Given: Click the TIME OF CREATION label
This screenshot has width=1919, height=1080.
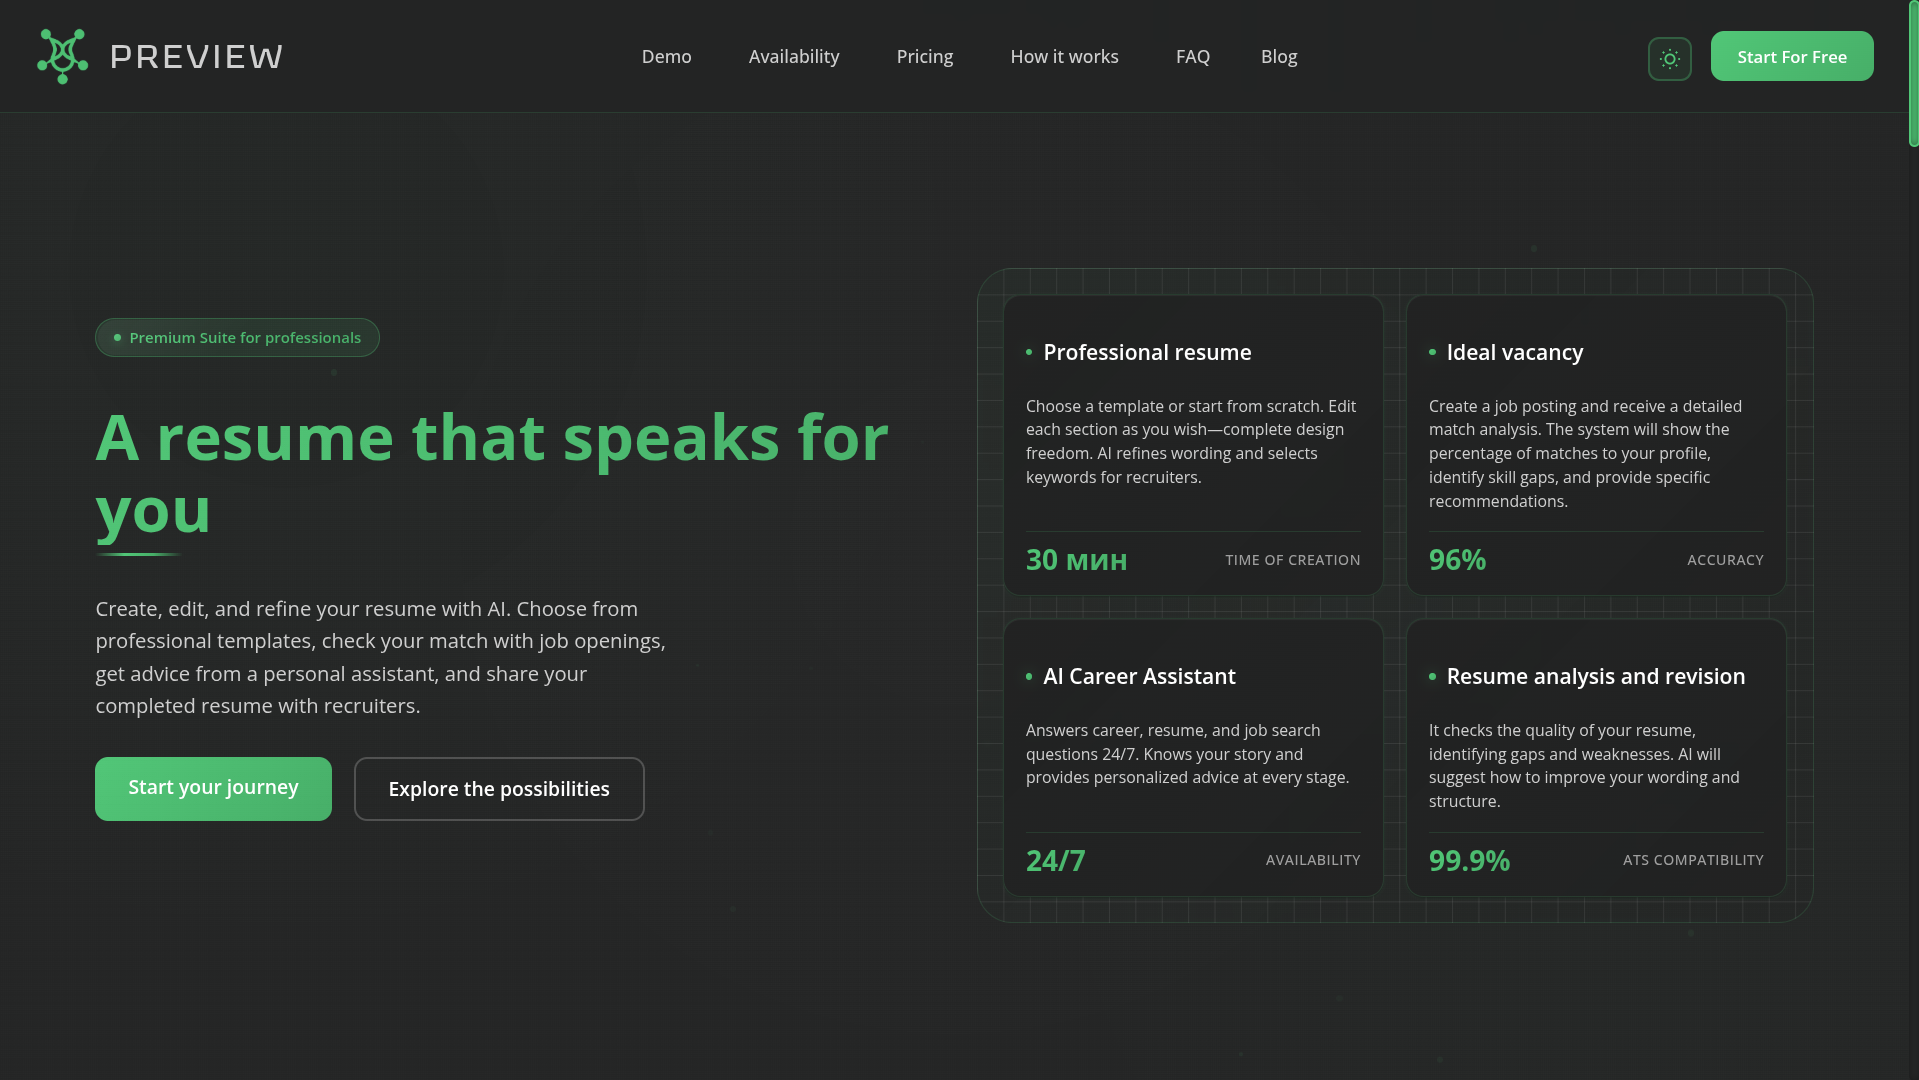Looking at the screenshot, I should [1292, 561].
